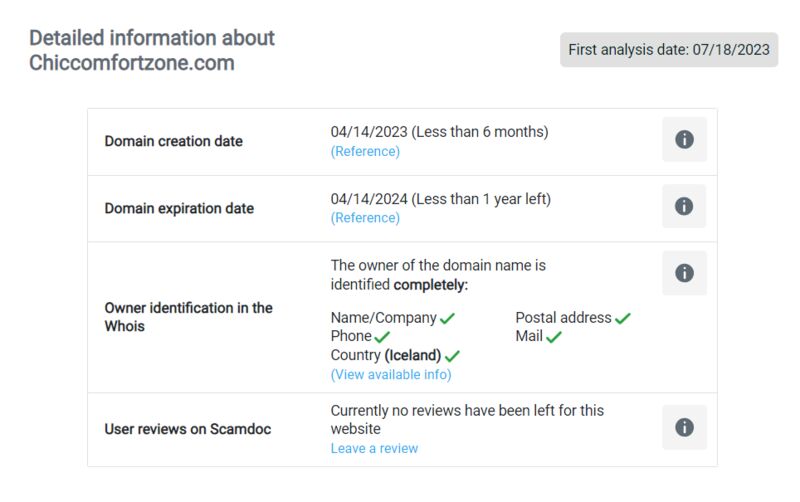This screenshot has width=800, height=502.
Task: Click info icon for User reviews row
Action: [684, 427]
